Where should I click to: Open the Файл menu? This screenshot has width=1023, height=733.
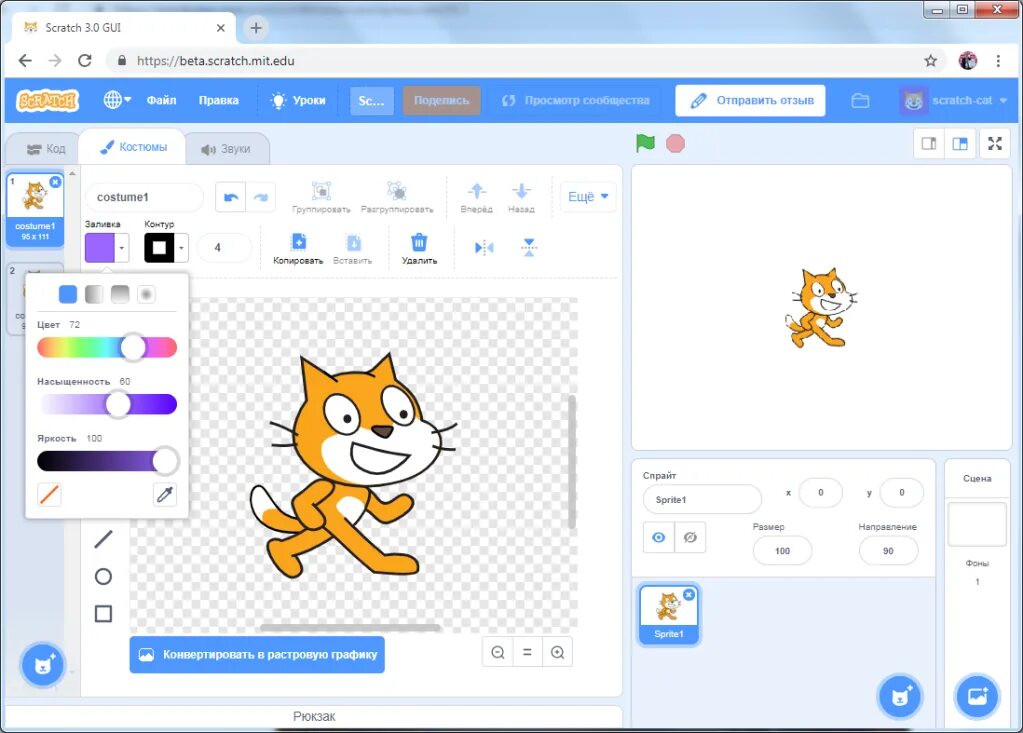tap(161, 100)
